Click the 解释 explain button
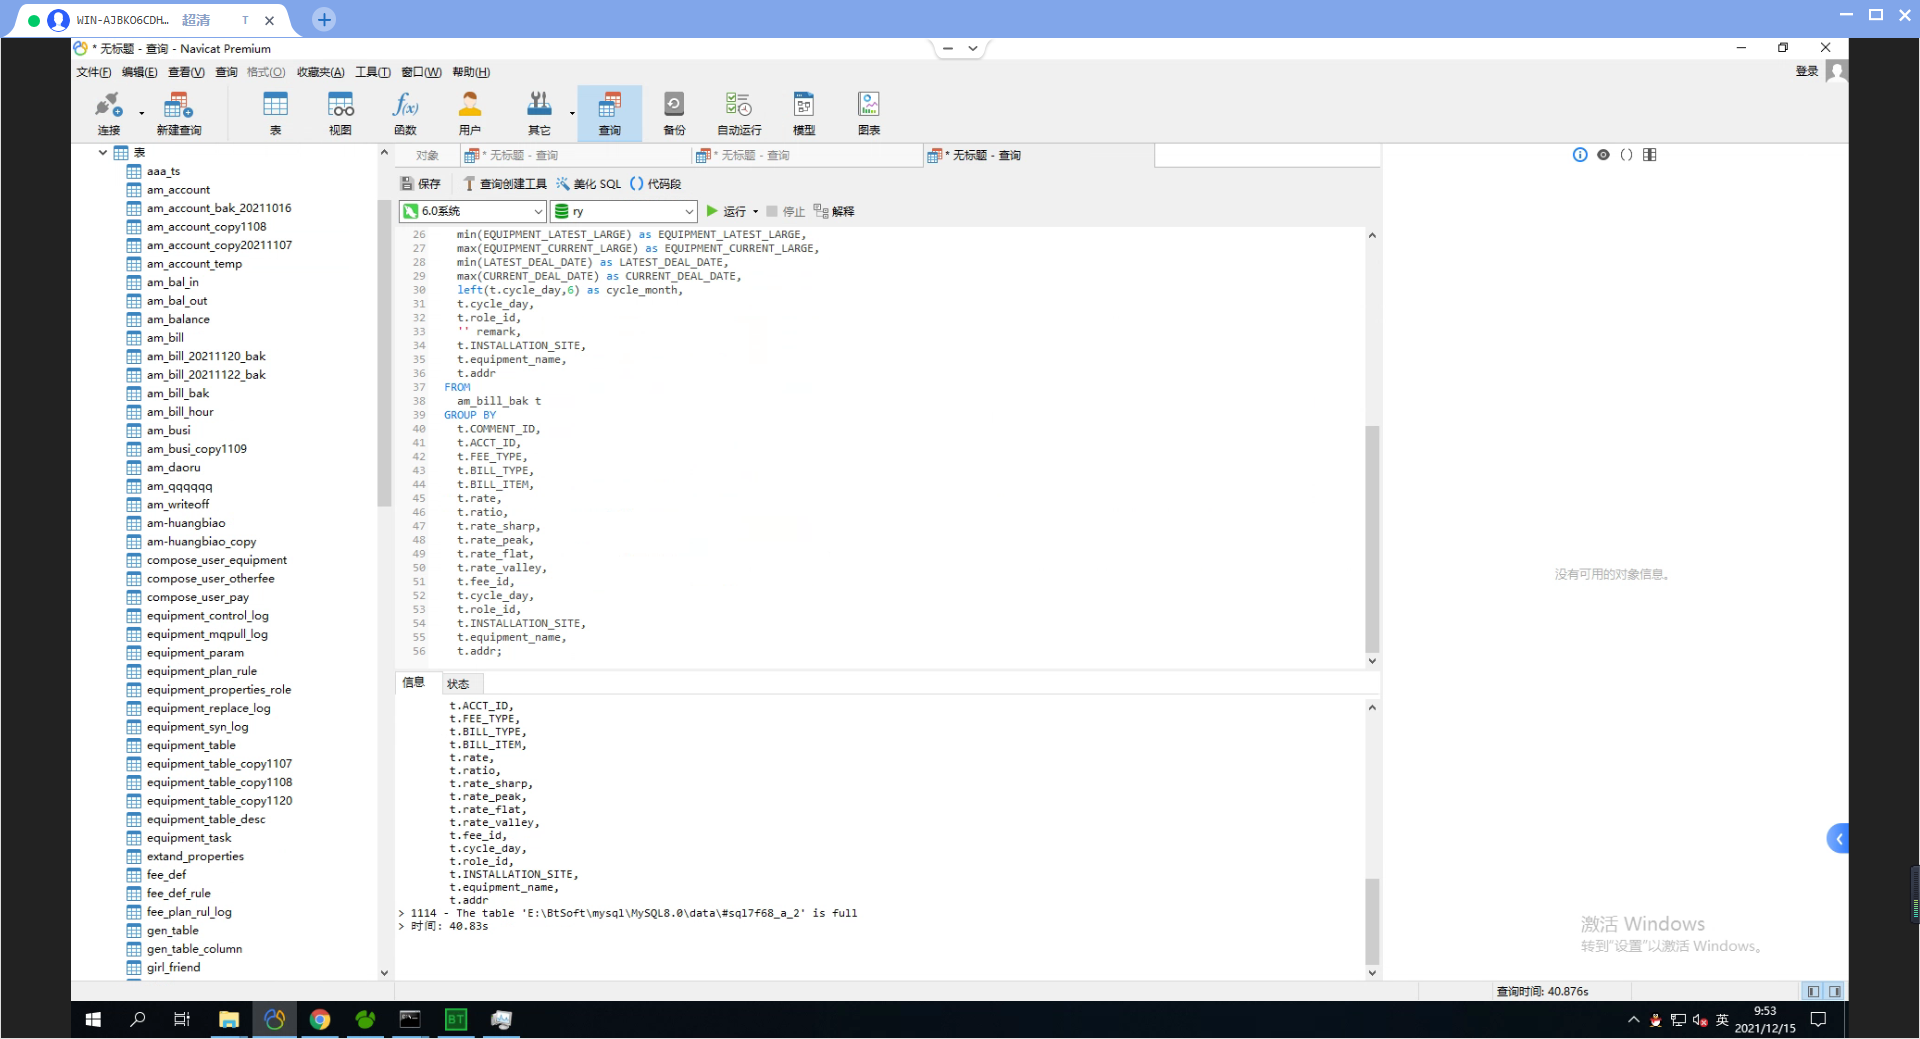 tap(834, 211)
